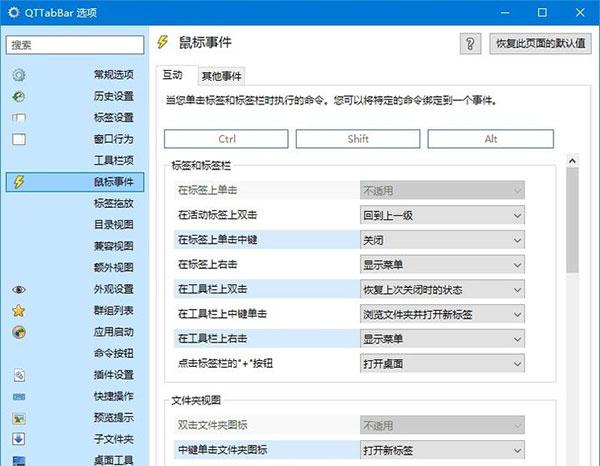Select 额外视图 in the sidebar

[x=114, y=267]
